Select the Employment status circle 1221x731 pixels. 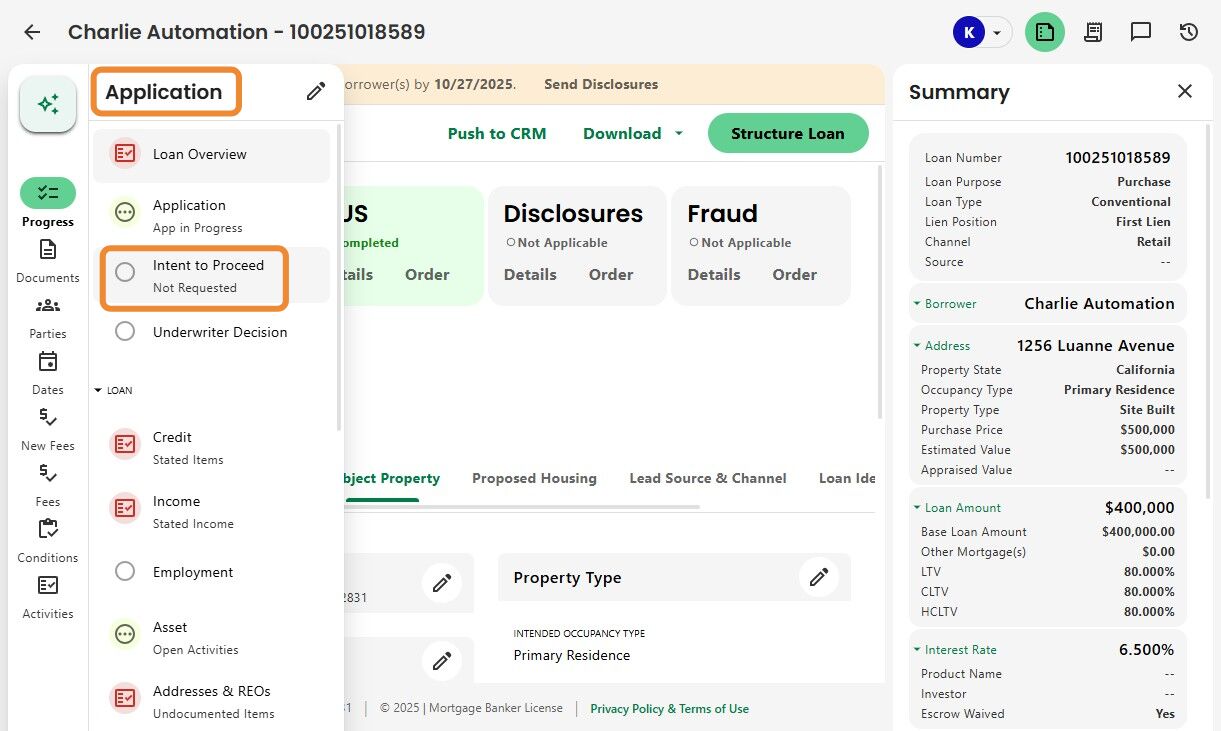click(125, 572)
